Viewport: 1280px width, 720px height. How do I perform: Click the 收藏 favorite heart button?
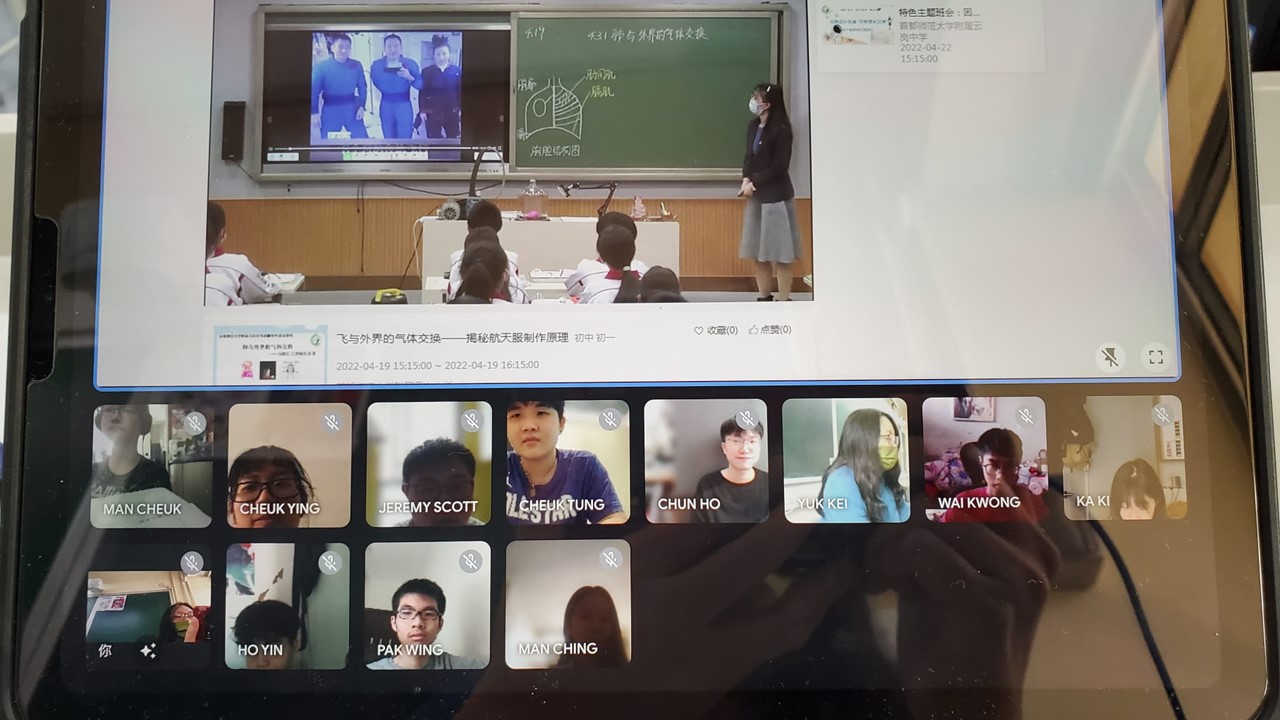pos(715,330)
